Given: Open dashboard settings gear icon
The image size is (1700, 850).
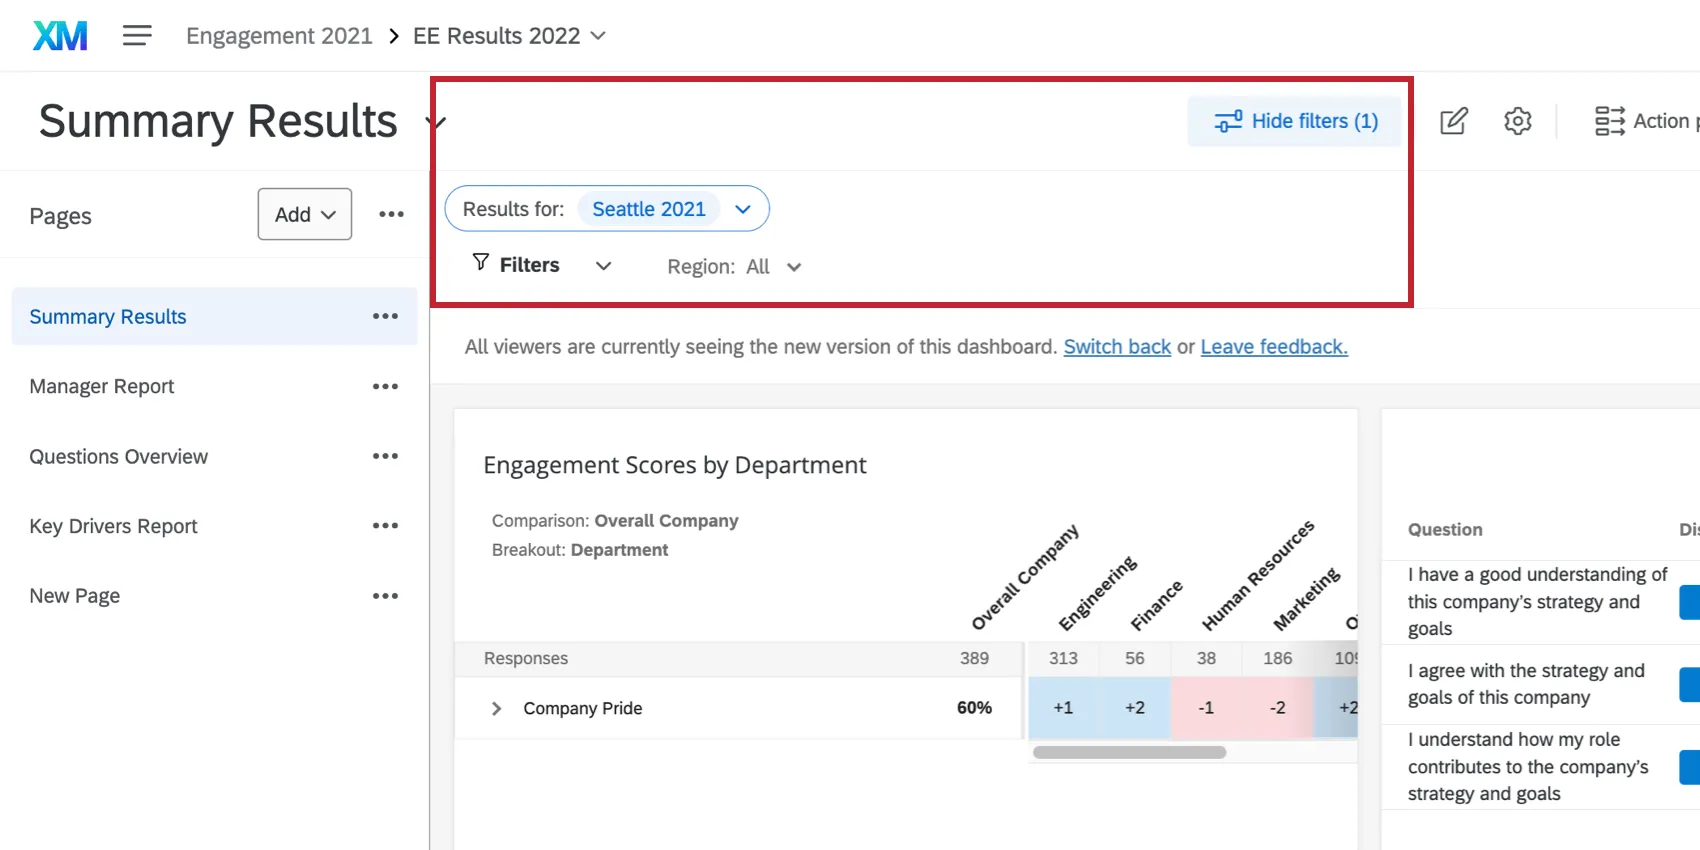Looking at the screenshot, I should pos(1517,121).
